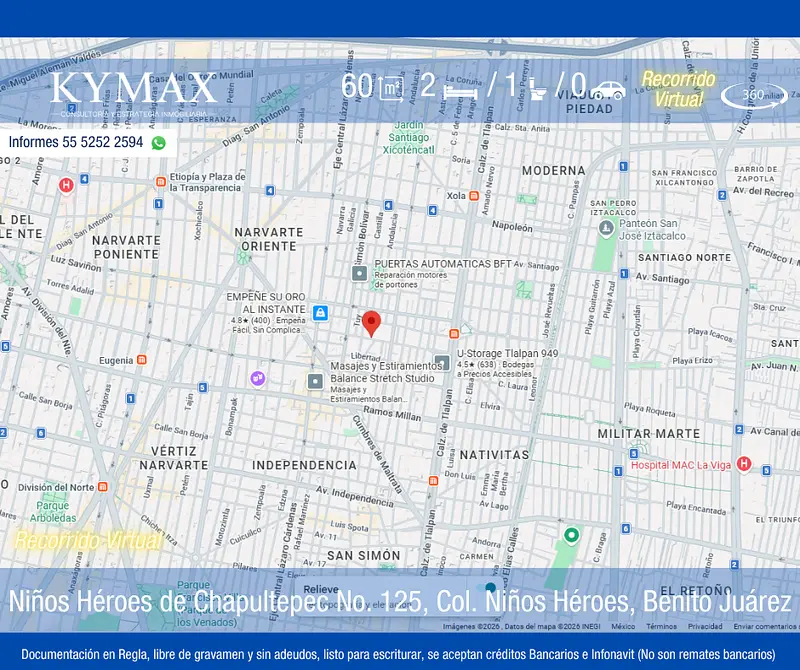Select the División del Norte metro icon
This screenshot has height=670, width=800.
(103, 487)
